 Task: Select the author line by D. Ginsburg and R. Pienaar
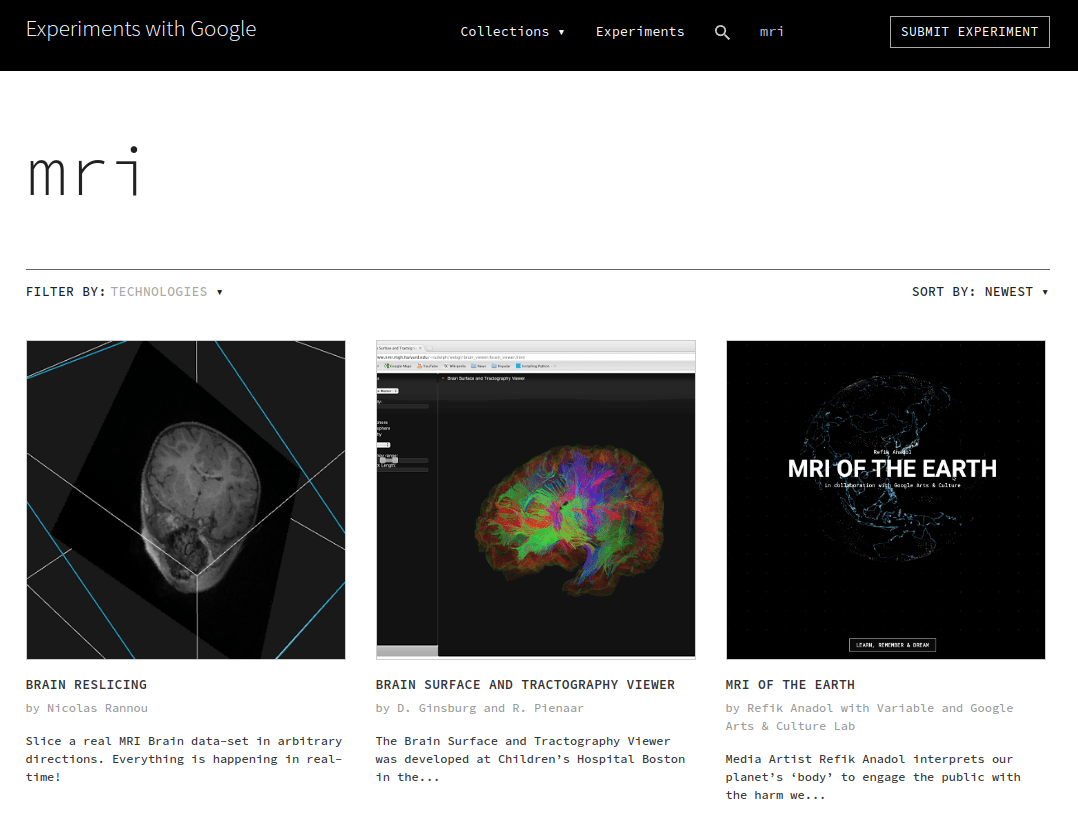[479, 708]
